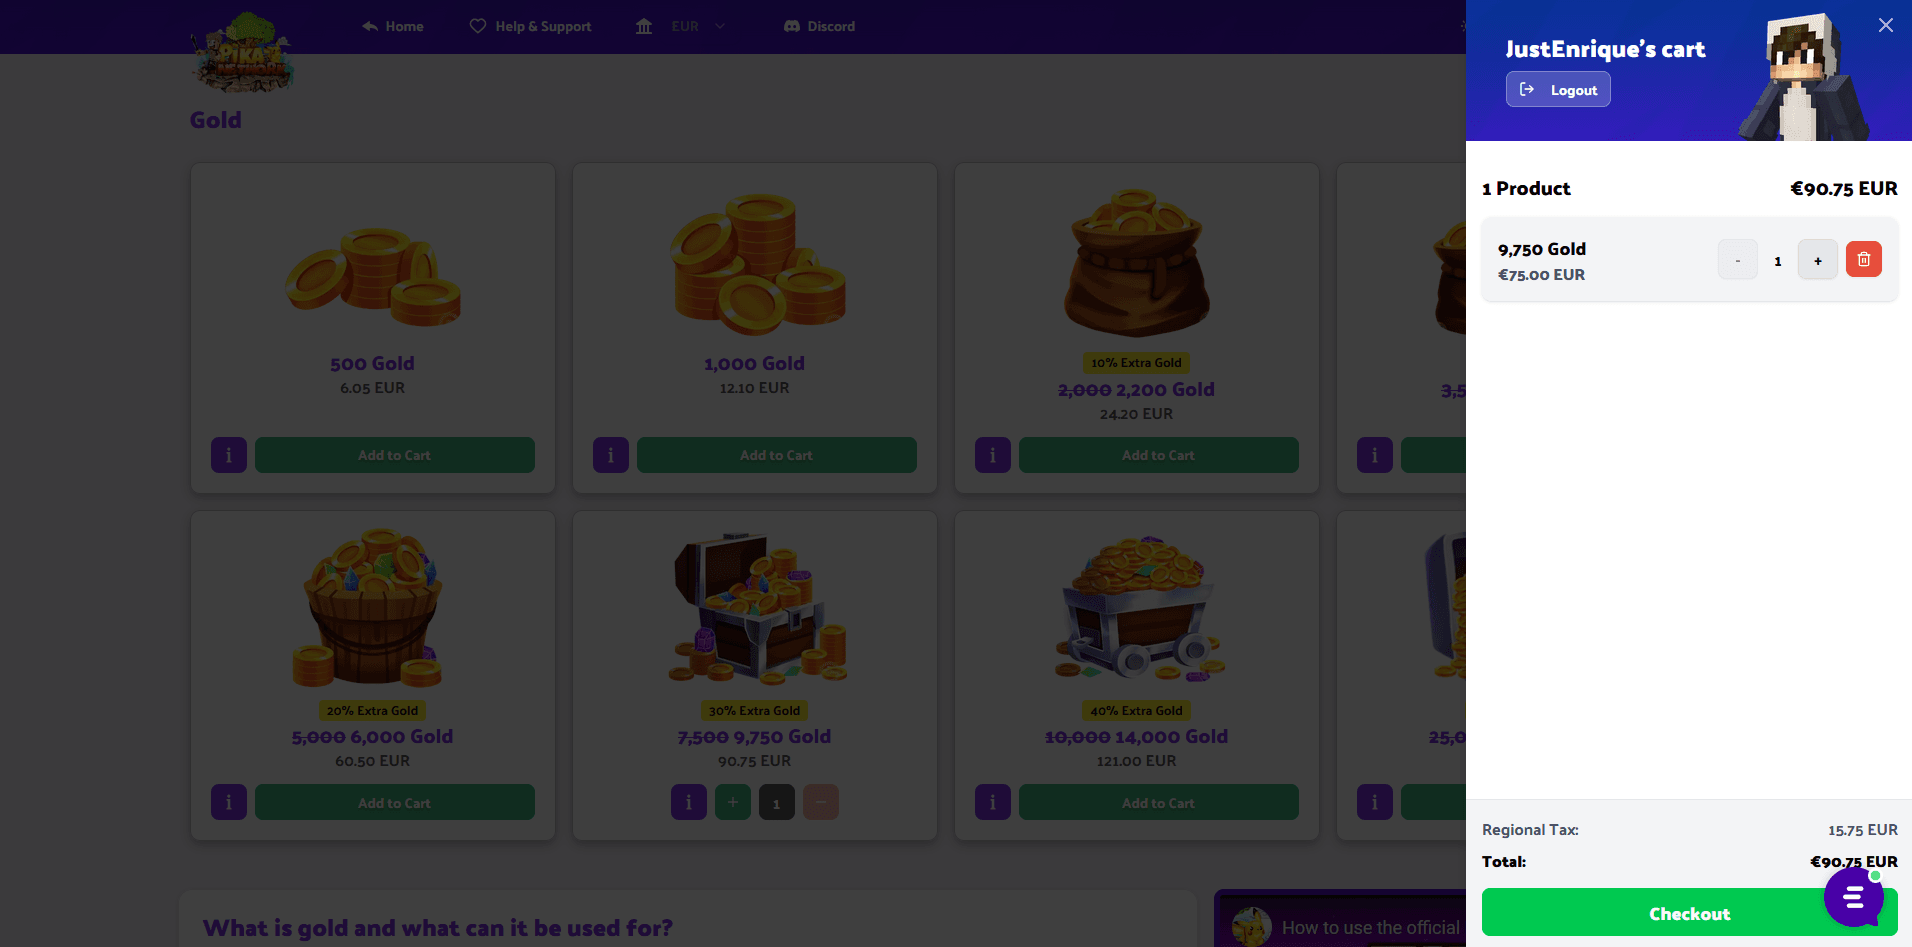Show info for the 2,200 Gold package
Viewport: 1912px width, 947px height.
point(993,455)
